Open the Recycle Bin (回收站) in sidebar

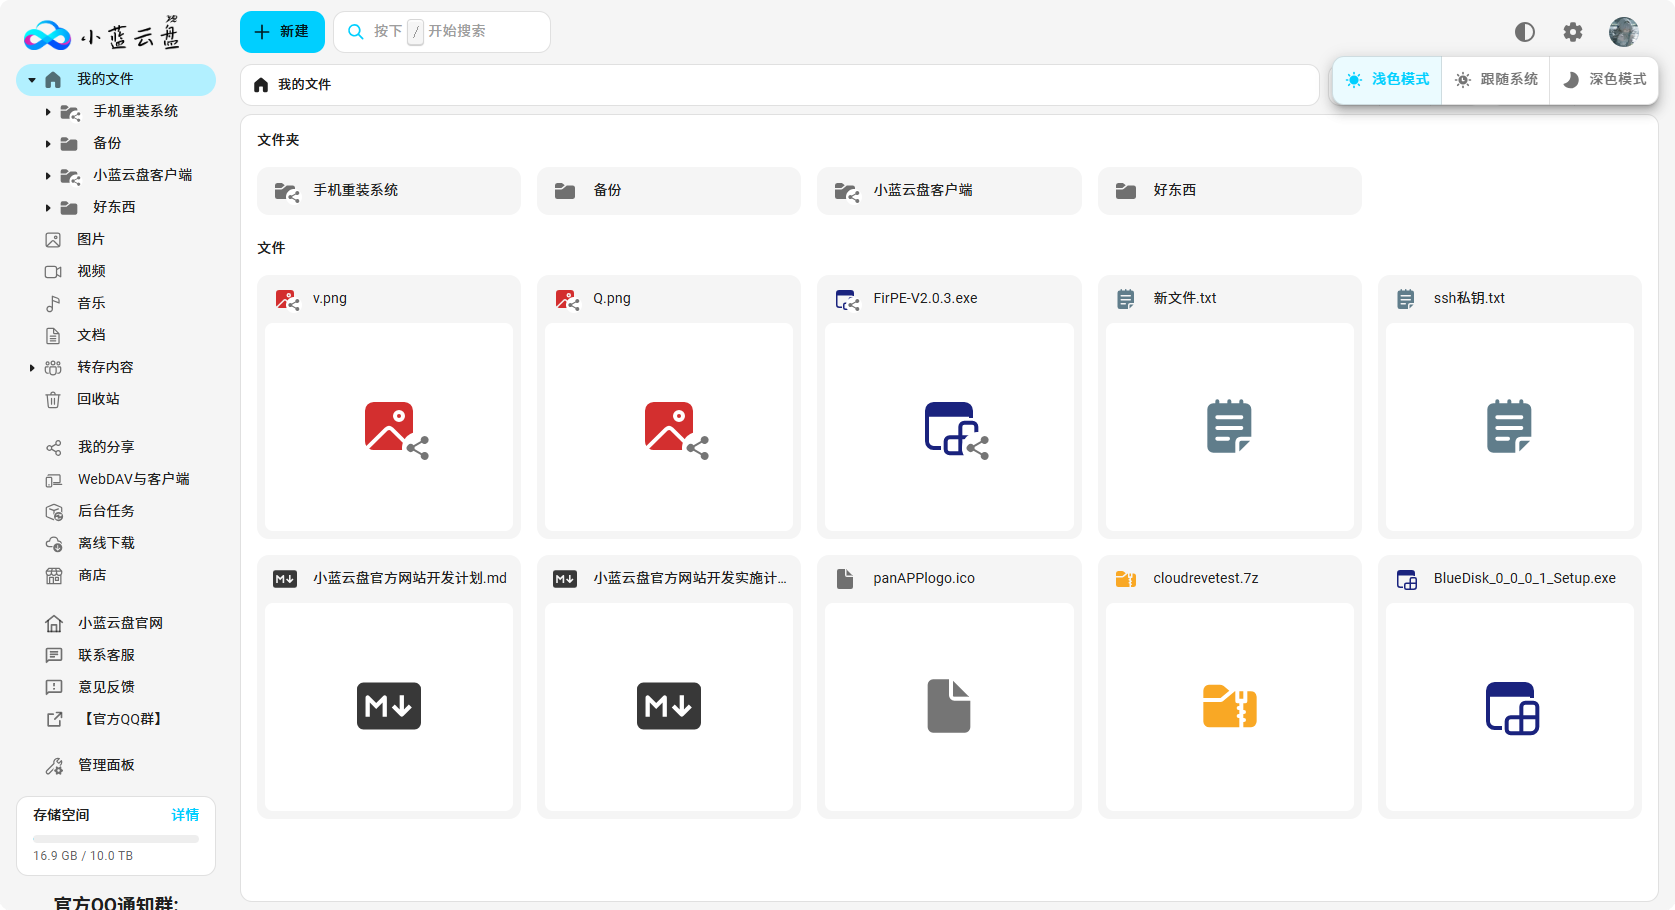pos(98,399)
